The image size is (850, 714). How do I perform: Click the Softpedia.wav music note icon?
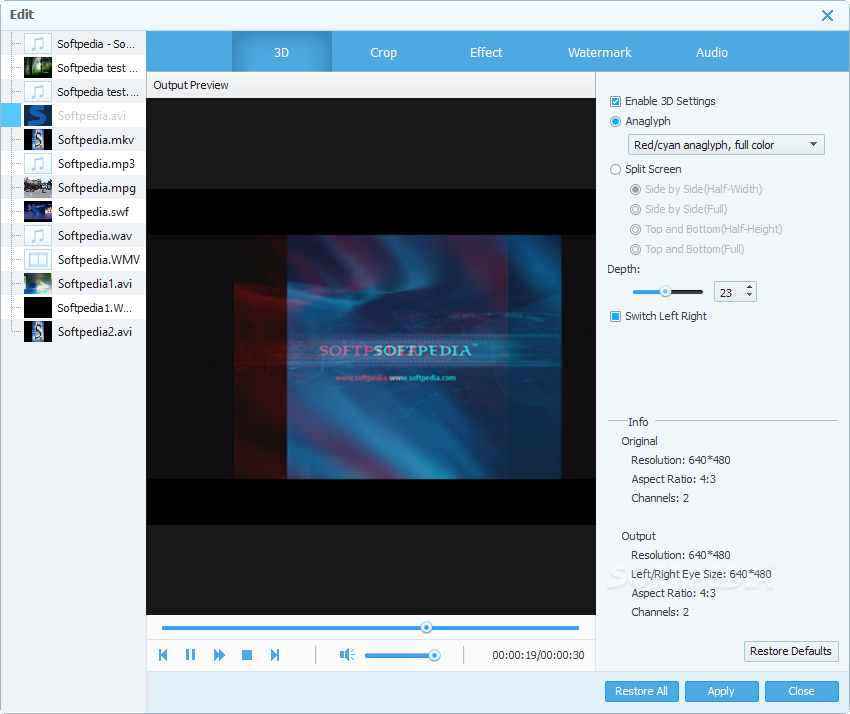38,236
